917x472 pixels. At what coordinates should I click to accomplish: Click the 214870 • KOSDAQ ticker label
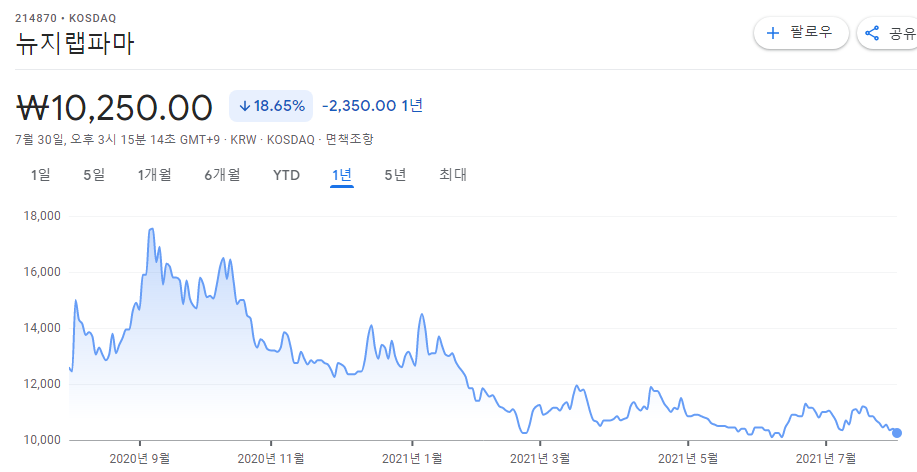tap(66, 19)
